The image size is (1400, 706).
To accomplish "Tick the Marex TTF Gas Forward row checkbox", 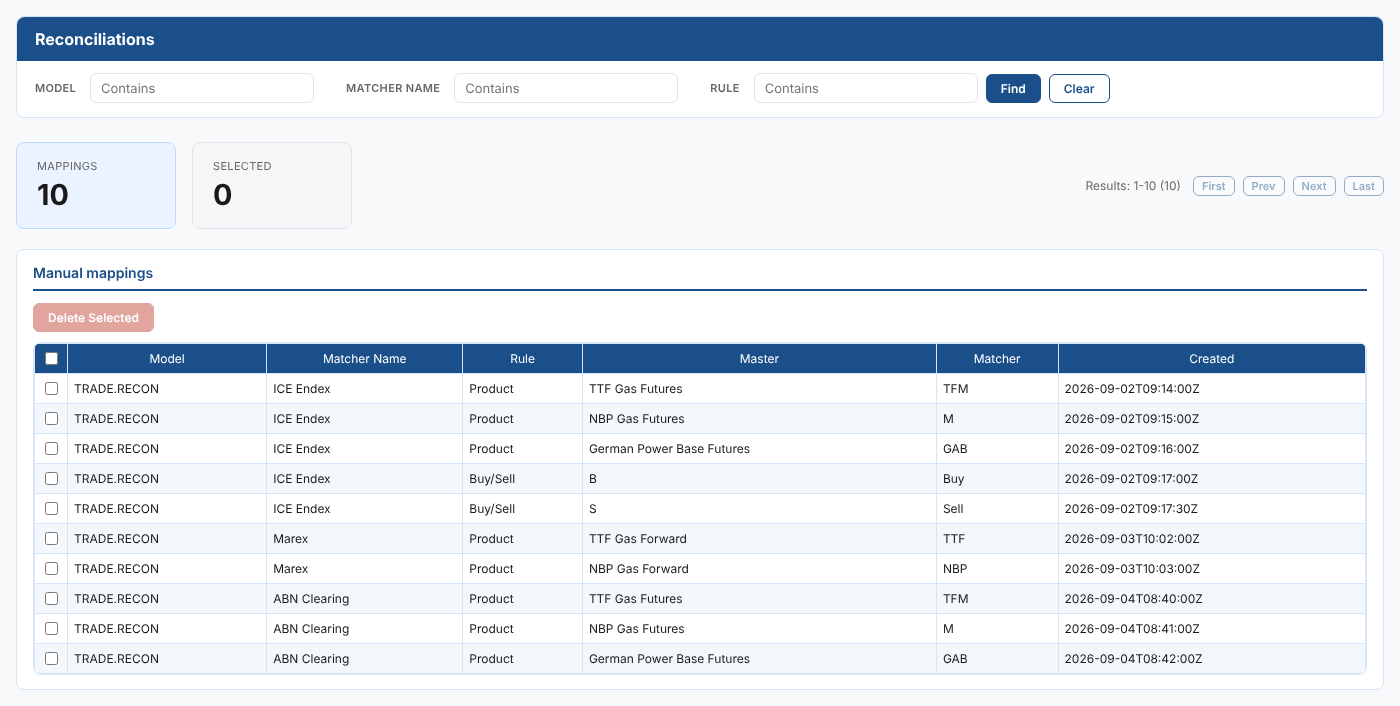I will (52, 539).
